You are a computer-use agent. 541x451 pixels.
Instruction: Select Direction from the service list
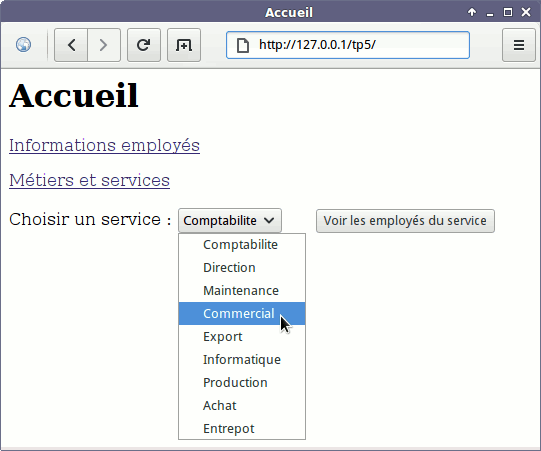point(242,268)
